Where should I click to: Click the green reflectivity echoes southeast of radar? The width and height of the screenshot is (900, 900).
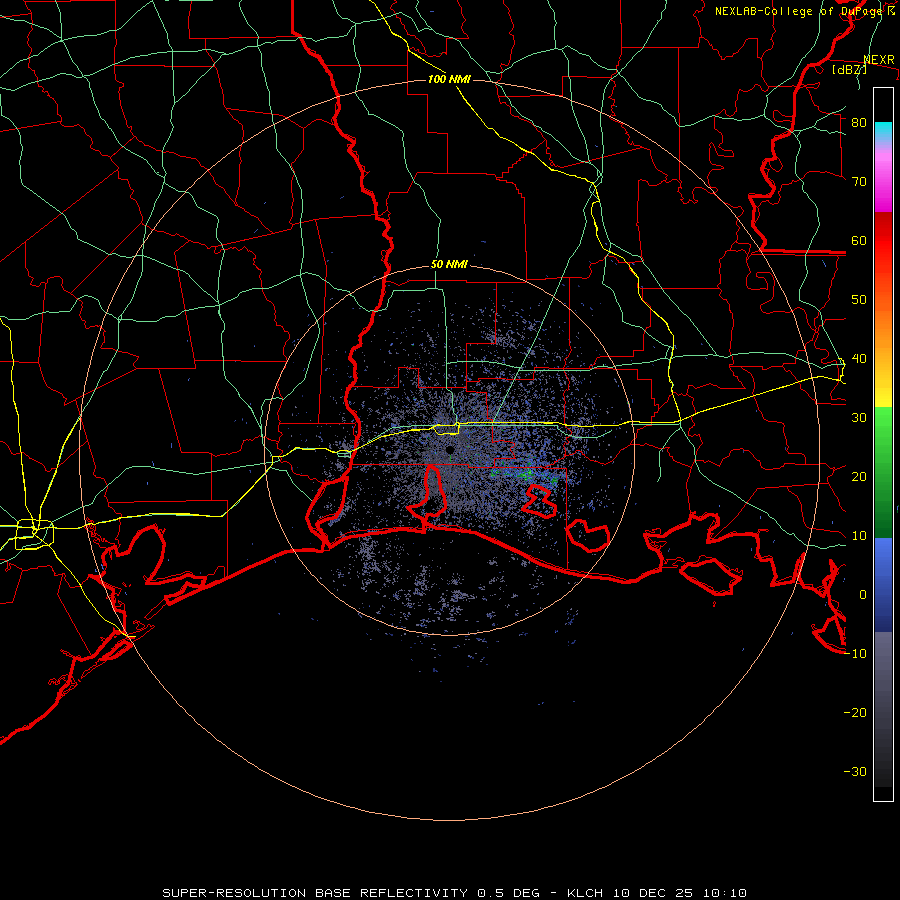click(x=527, y=475)
